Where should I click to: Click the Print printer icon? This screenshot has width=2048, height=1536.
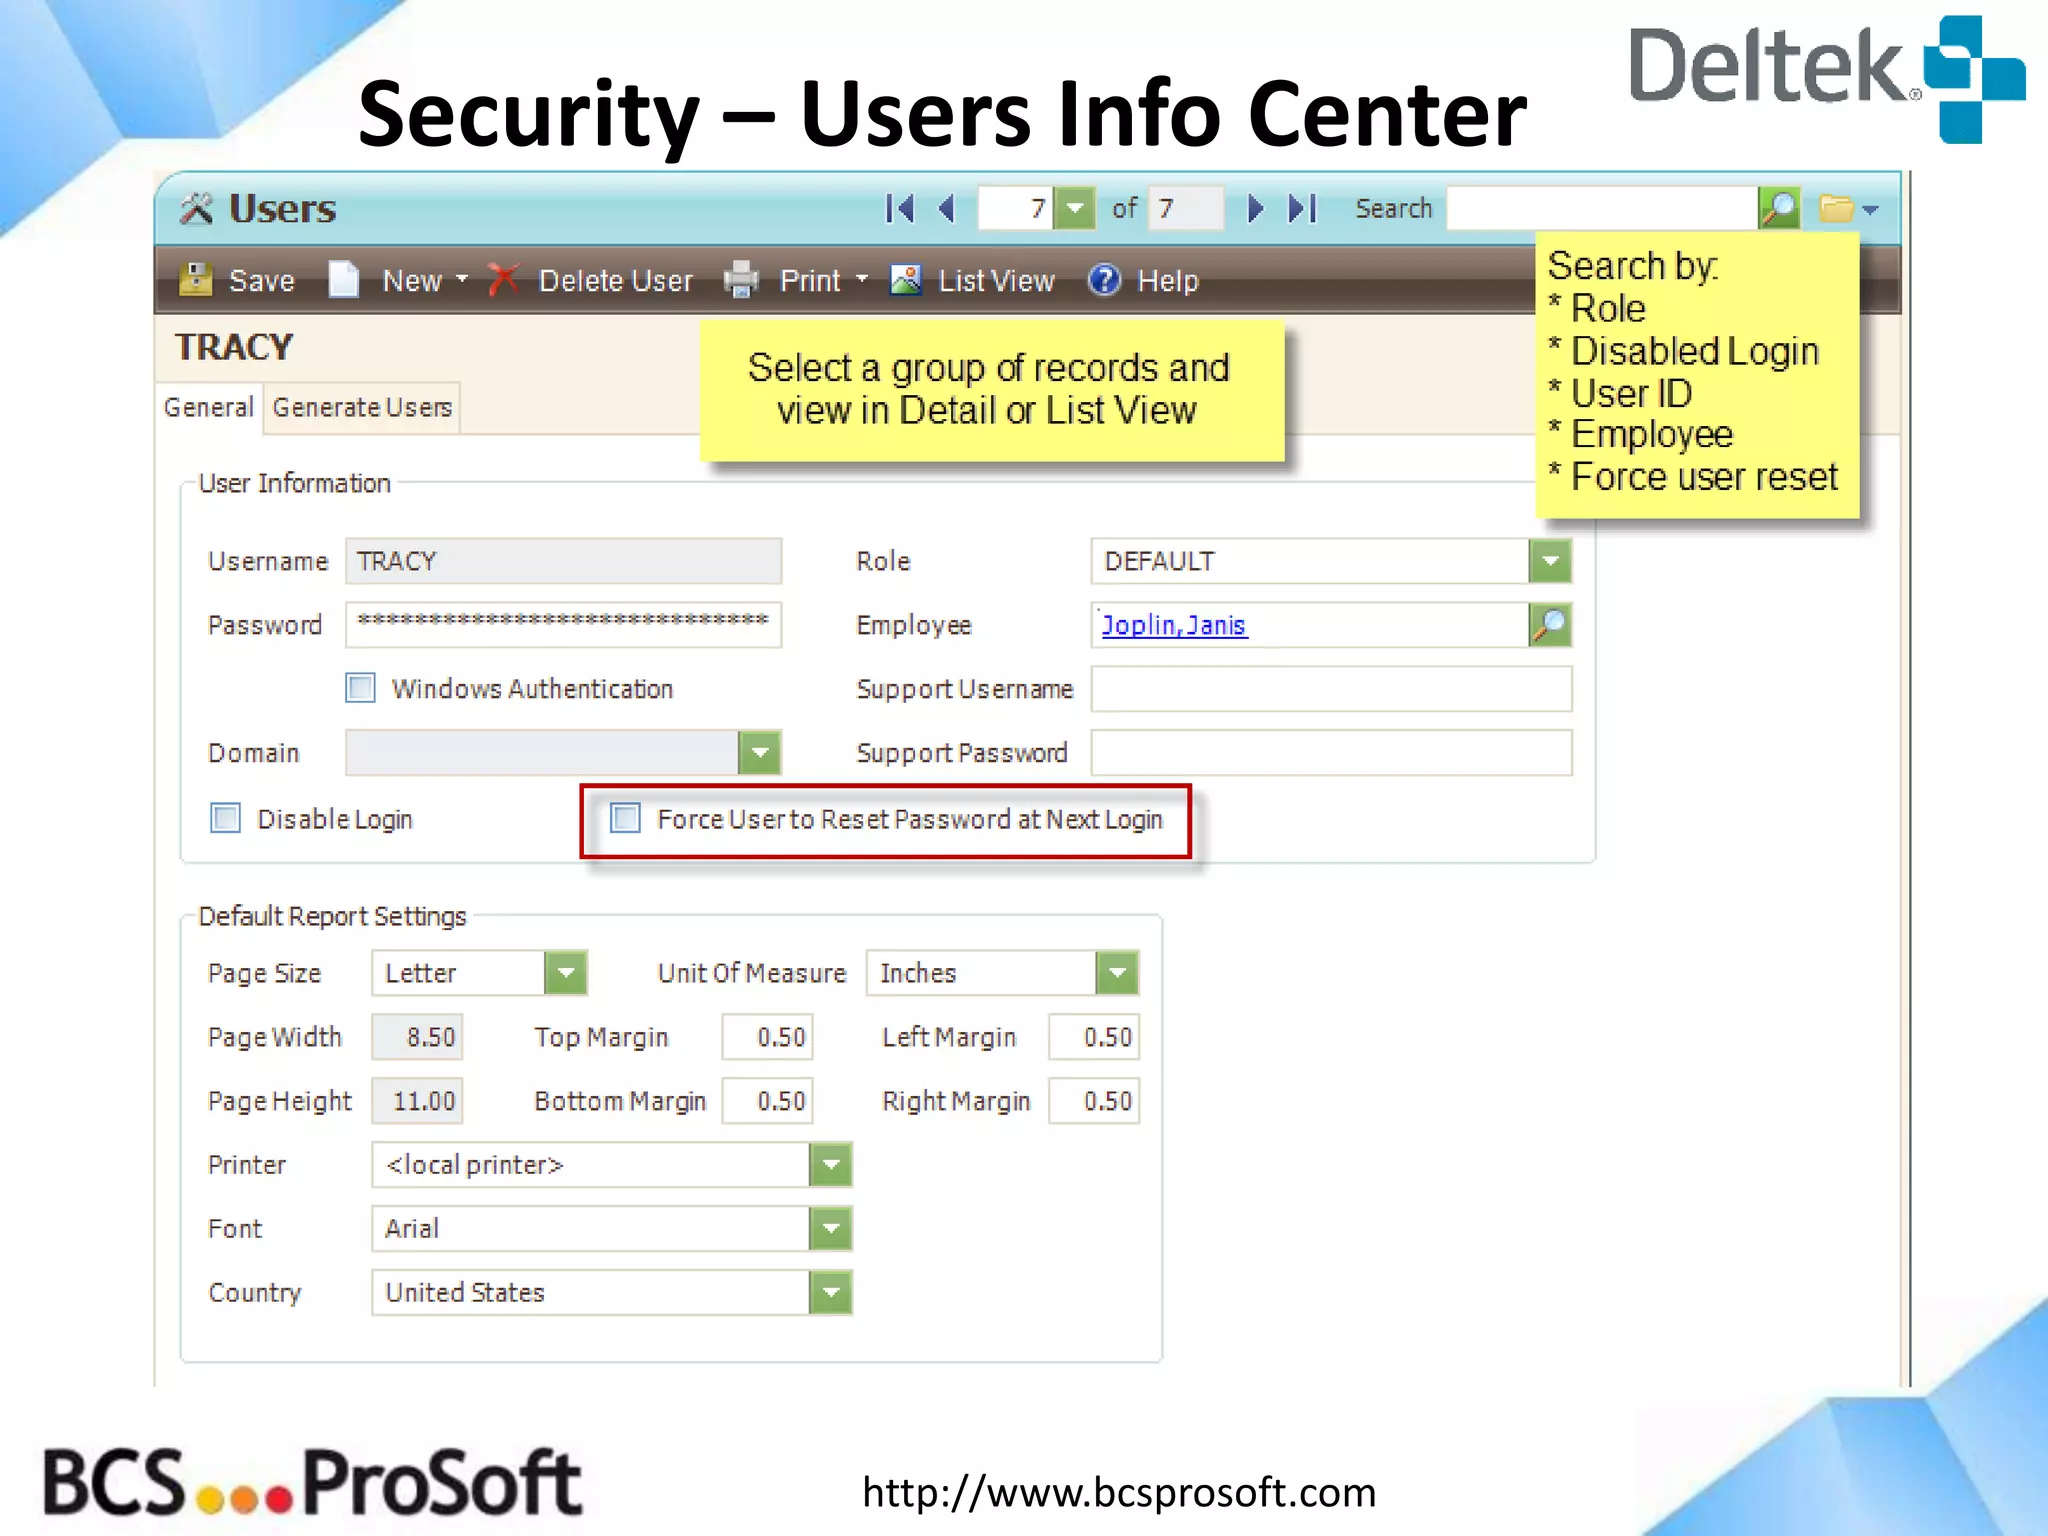(741, 280)
